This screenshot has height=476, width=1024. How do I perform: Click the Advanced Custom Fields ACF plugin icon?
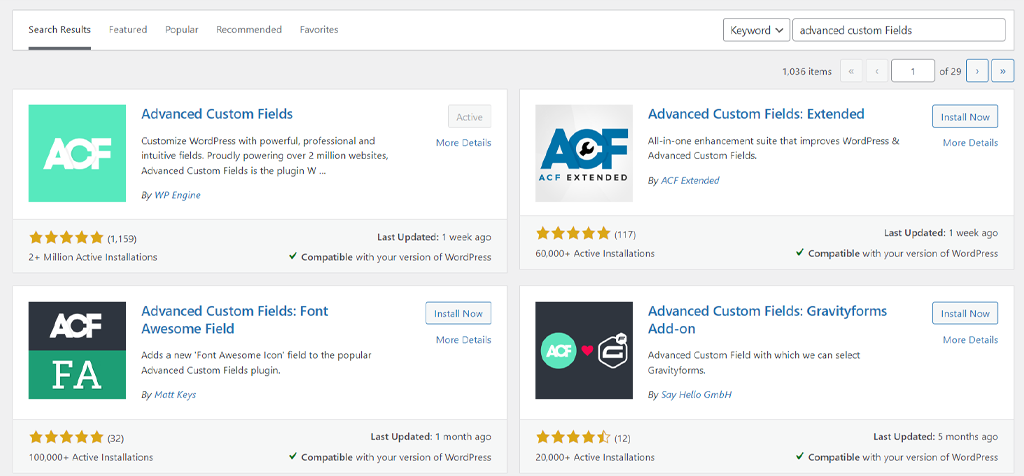77,153
